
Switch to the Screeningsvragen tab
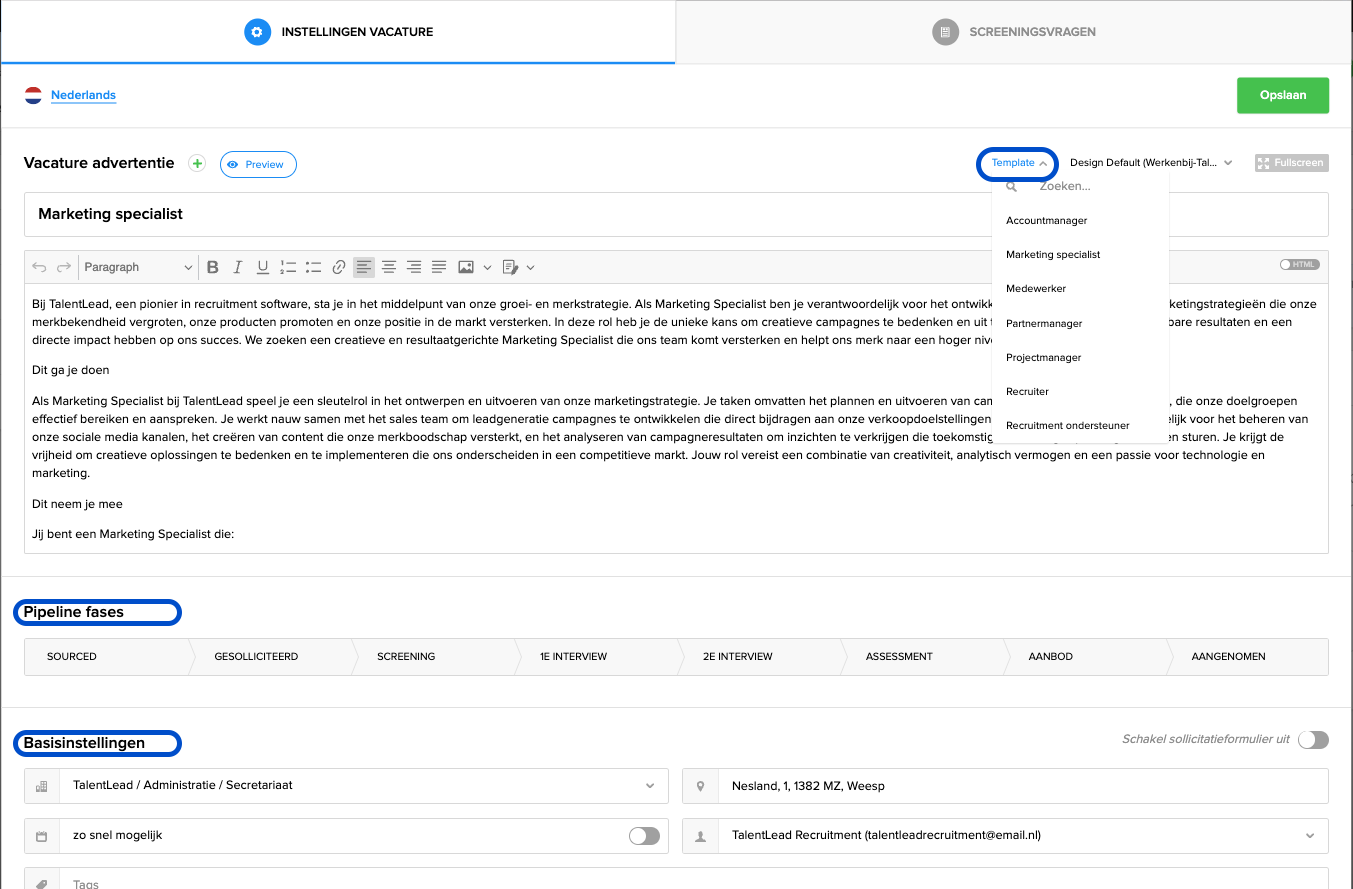click(x=1014, y=32)
